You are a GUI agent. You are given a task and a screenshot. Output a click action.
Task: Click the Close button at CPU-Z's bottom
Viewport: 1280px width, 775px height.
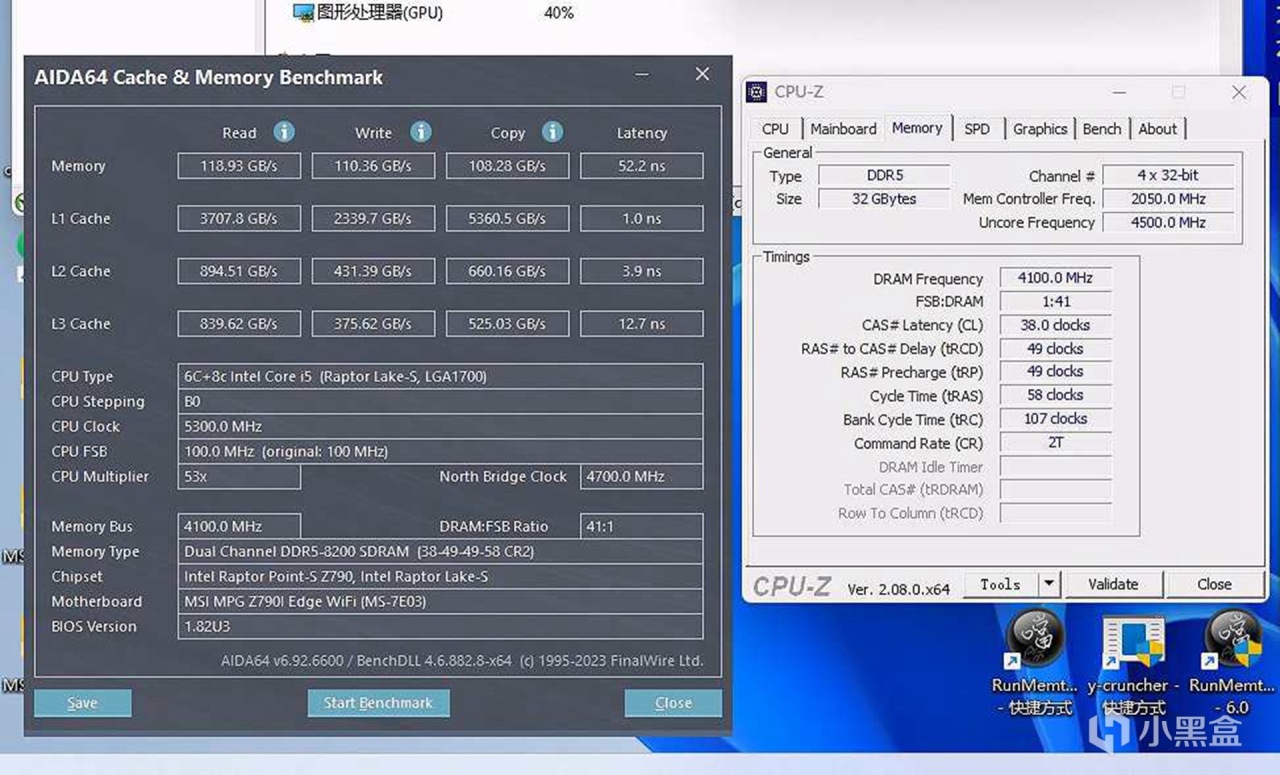pos(1214,584)
